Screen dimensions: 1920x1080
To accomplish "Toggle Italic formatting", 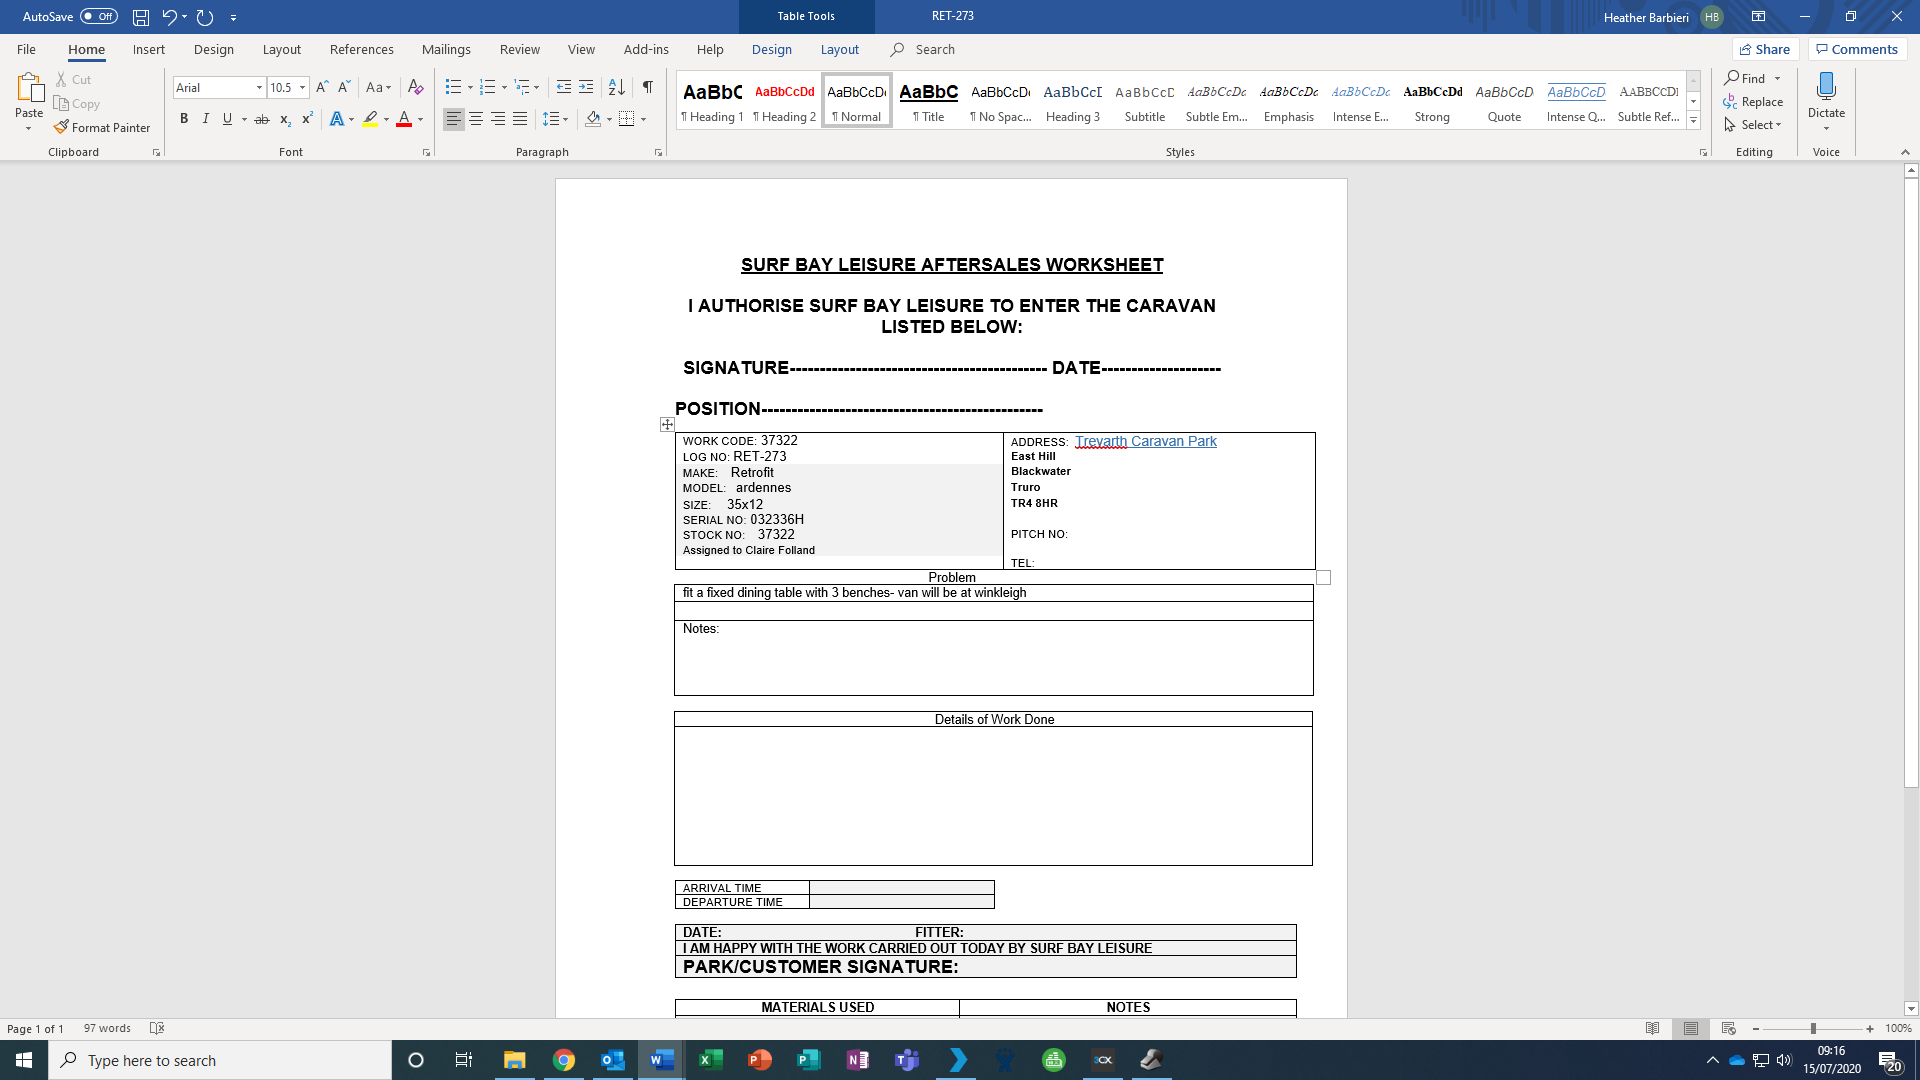I will pos(206,119).
